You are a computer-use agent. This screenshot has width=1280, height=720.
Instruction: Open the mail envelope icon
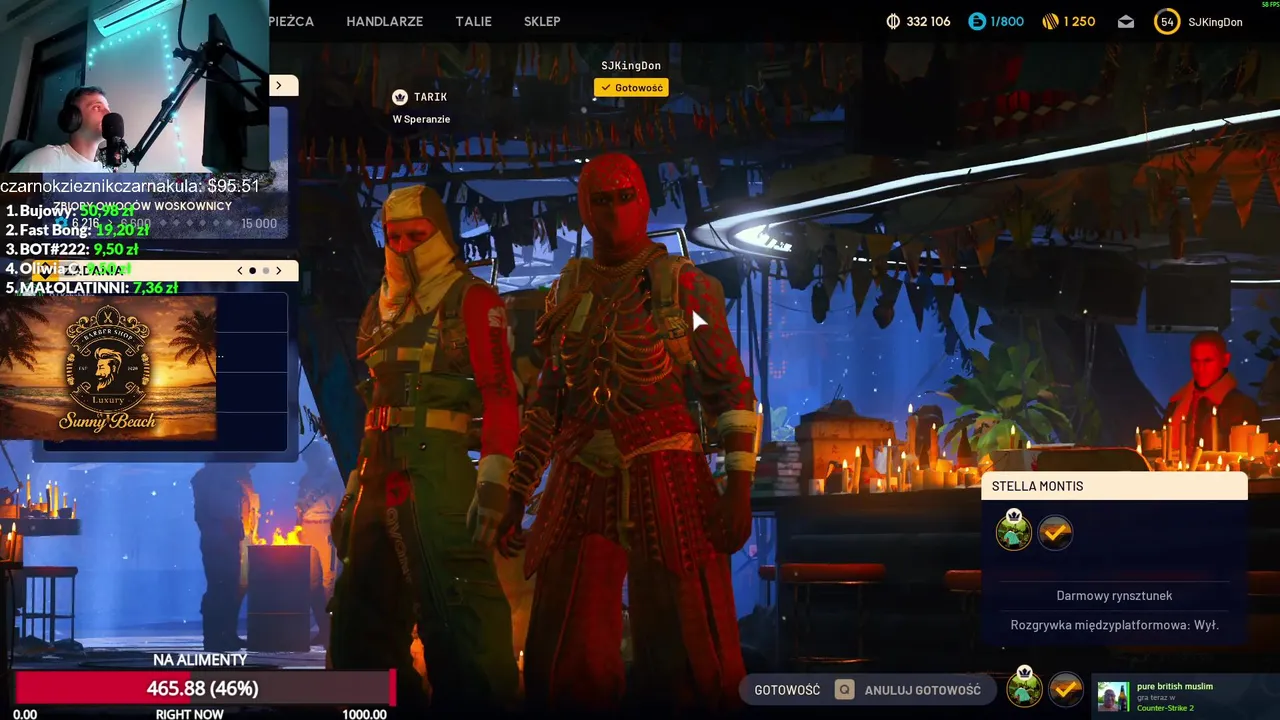point(1126,21)
